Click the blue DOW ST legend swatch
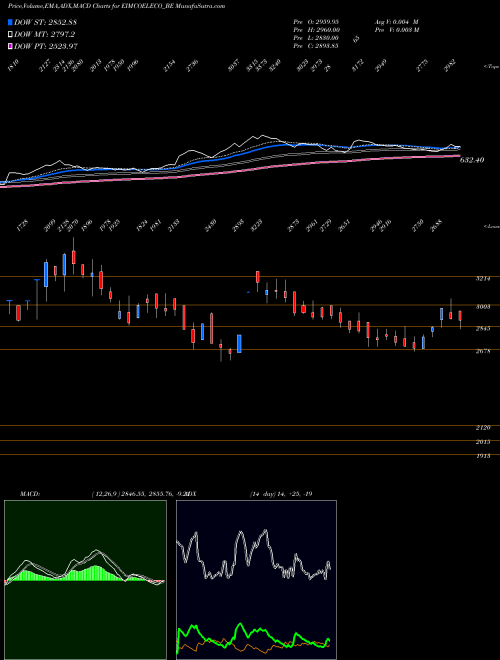The width and height of the screenshot is (500, 660). click(10, 22)
